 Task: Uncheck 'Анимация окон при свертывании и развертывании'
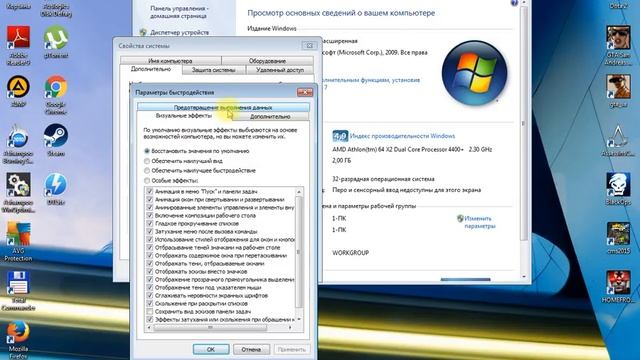[x=150, y=200]
